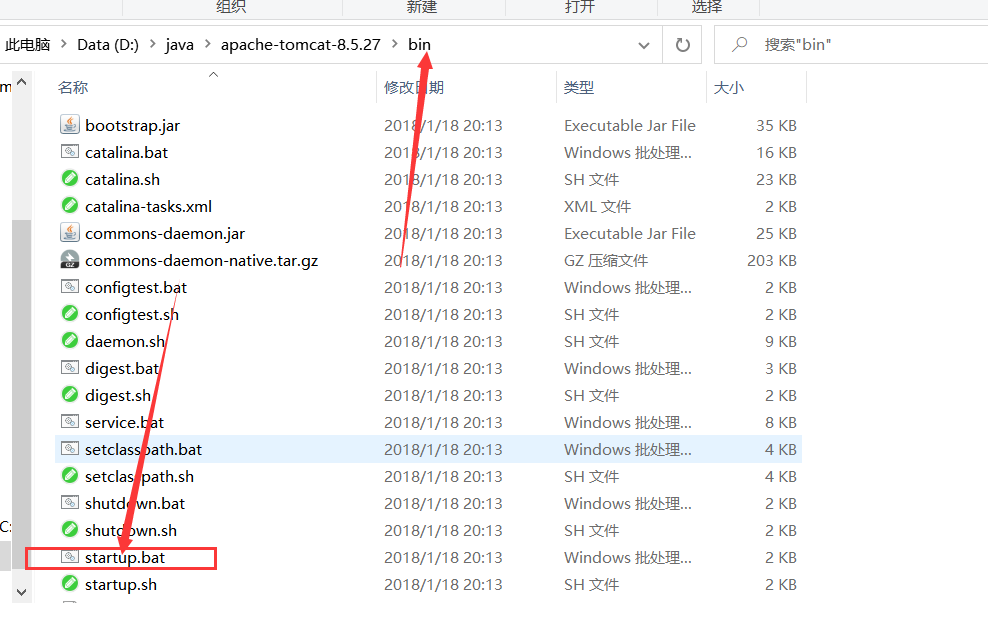Click navigation pane scroll down arrow

click(x=21, y=593)
